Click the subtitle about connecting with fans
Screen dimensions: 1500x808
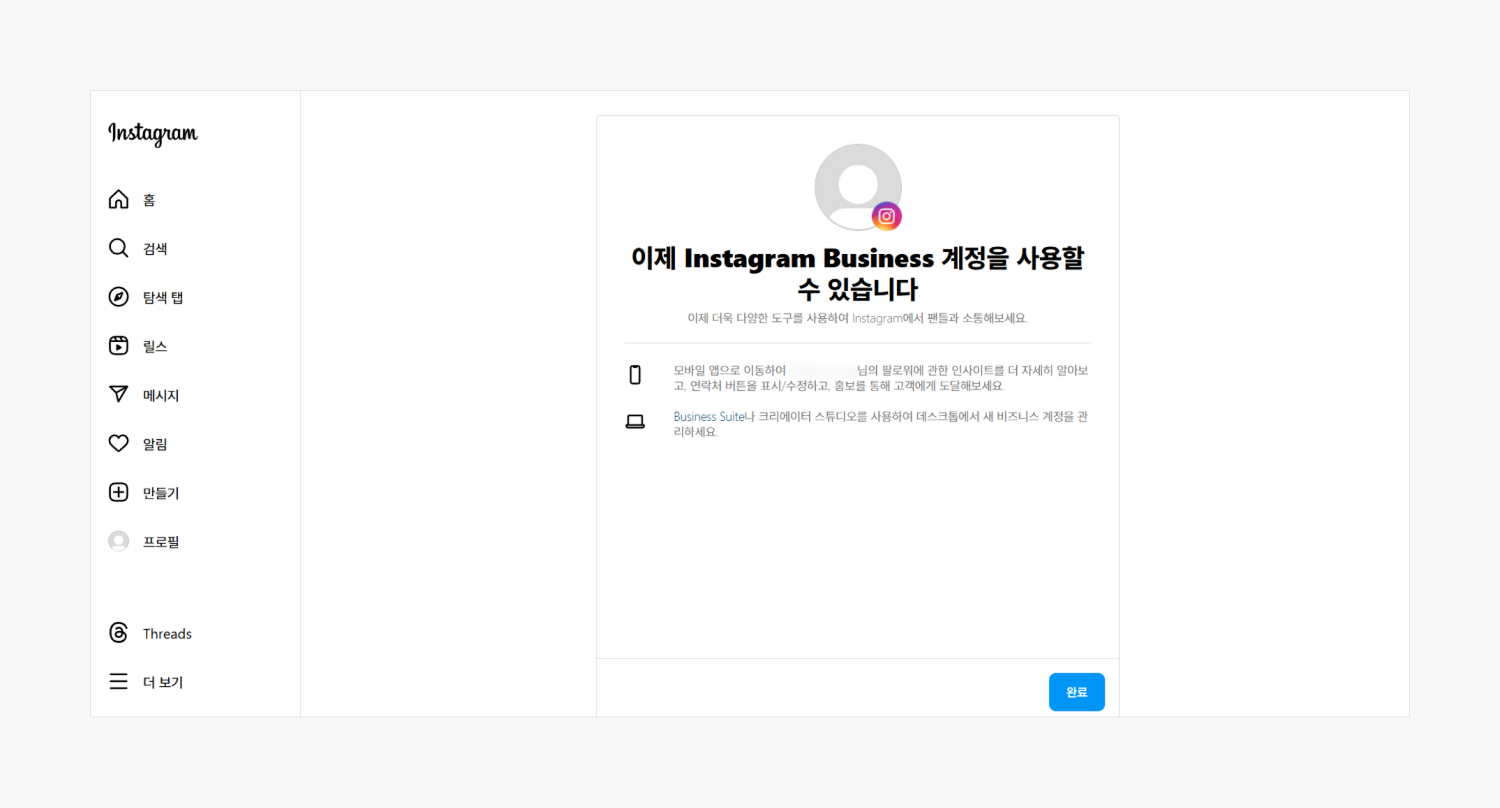click(858, 318)
